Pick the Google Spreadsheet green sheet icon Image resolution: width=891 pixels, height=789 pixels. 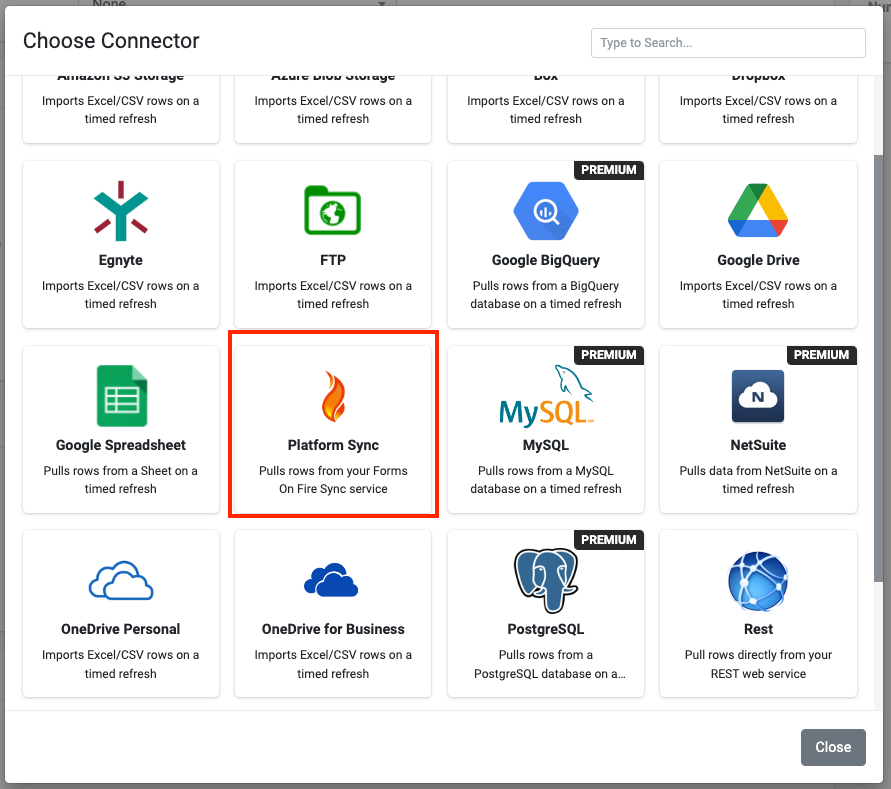(122, 396)
